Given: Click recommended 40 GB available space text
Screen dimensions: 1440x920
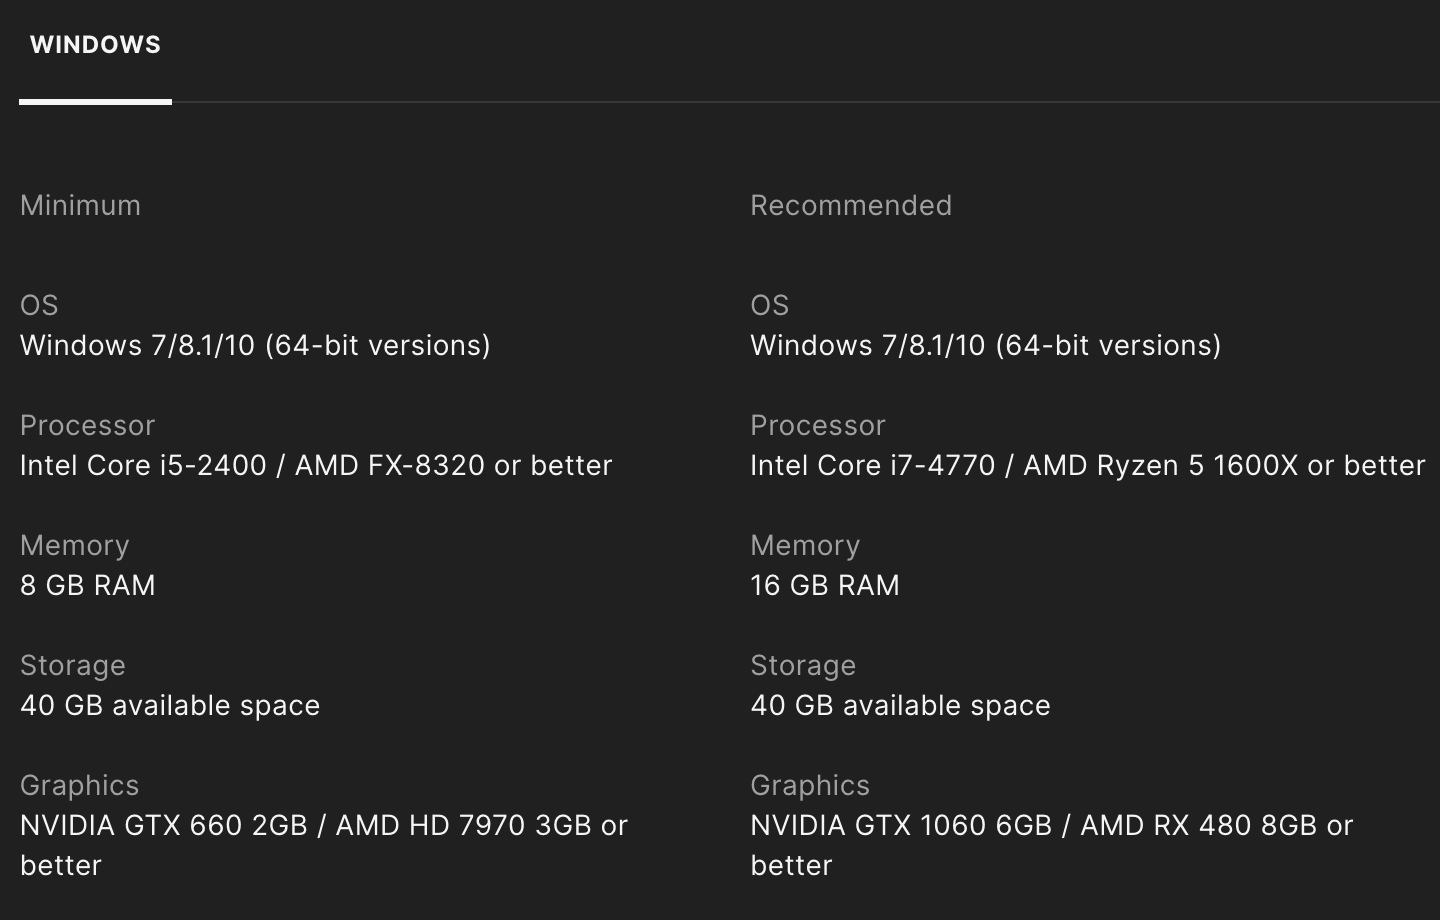Looking at the screenshot, I should [900, 705].
